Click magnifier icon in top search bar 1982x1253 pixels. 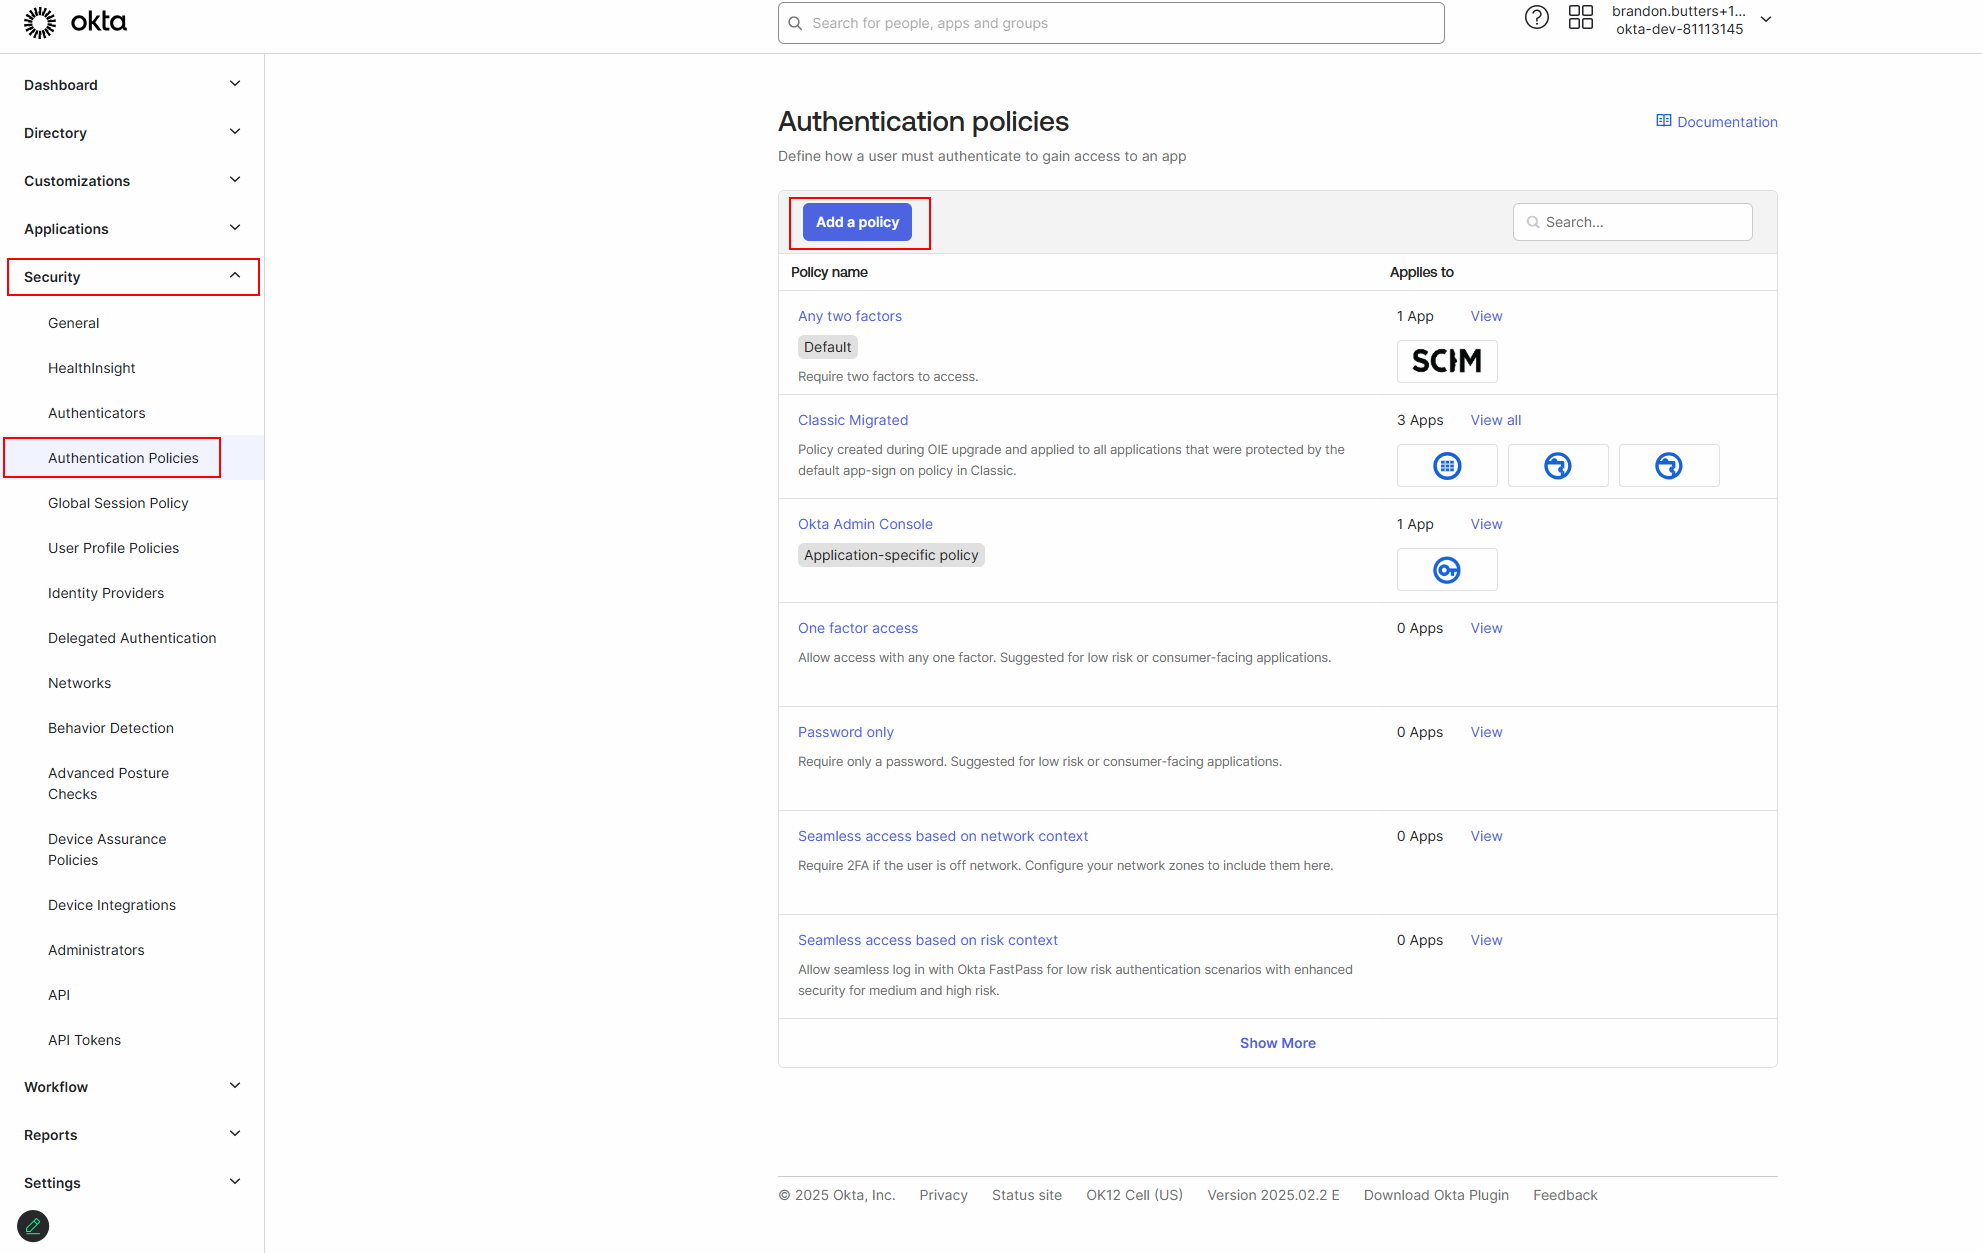pyautogui.click(x=795, y=23)
